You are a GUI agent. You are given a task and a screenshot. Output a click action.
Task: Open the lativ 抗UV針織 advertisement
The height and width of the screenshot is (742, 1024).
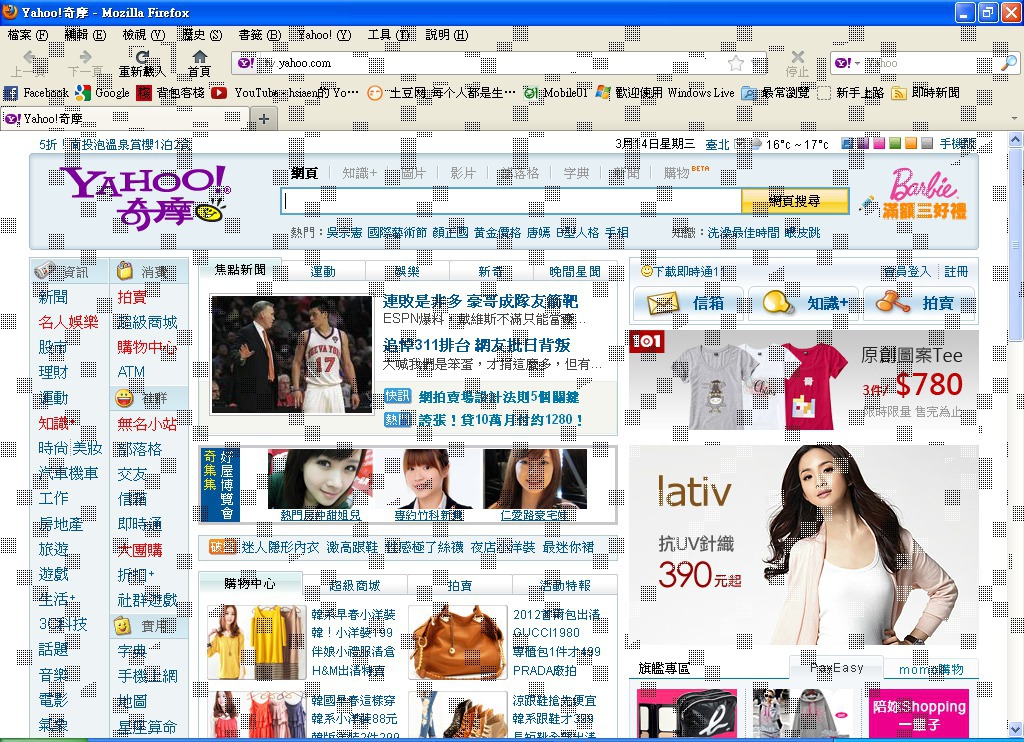tap(803, 545)
